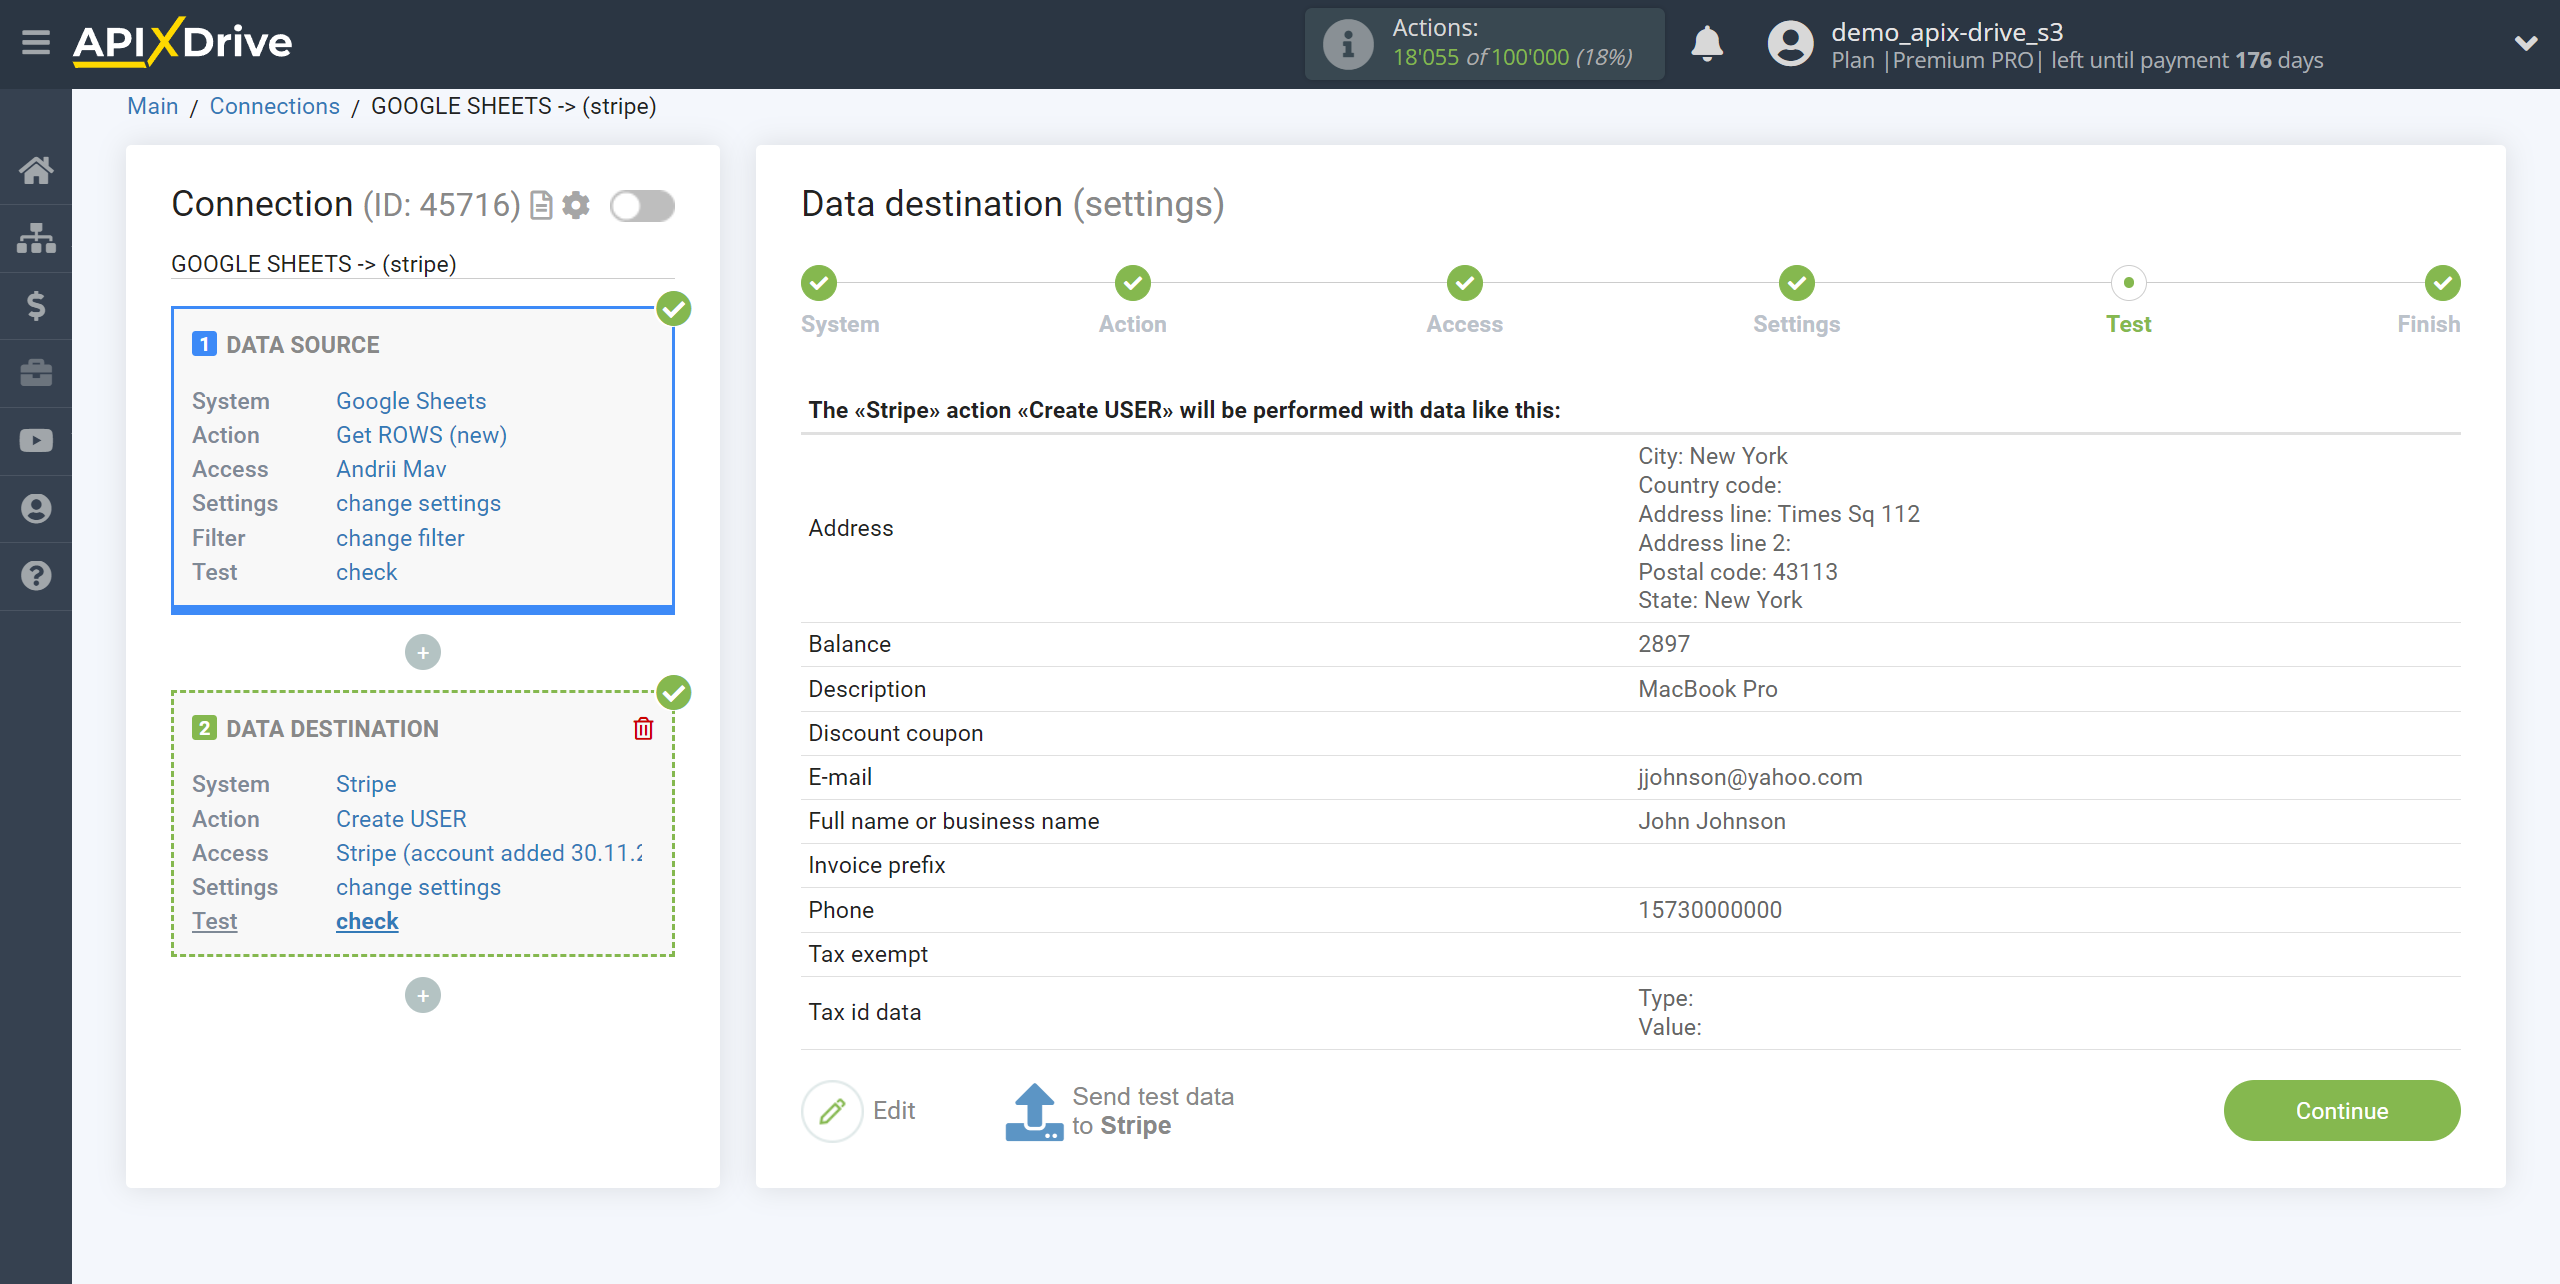Open Andrii Mav access link
Viewport: 2560px width, 1284px height.
[x=391, y=469]
